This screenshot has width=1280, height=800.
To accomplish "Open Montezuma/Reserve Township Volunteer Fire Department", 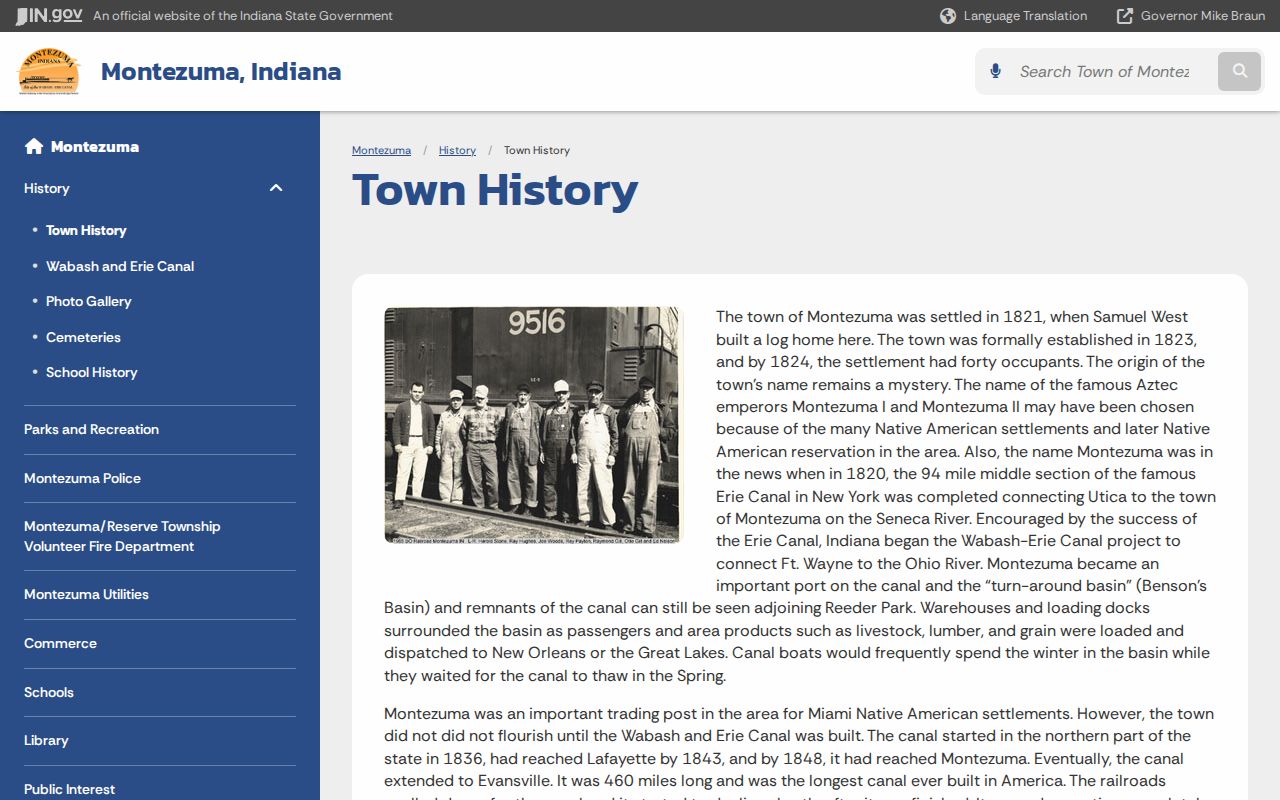I will pyautogui.click(x=122, y=536).
